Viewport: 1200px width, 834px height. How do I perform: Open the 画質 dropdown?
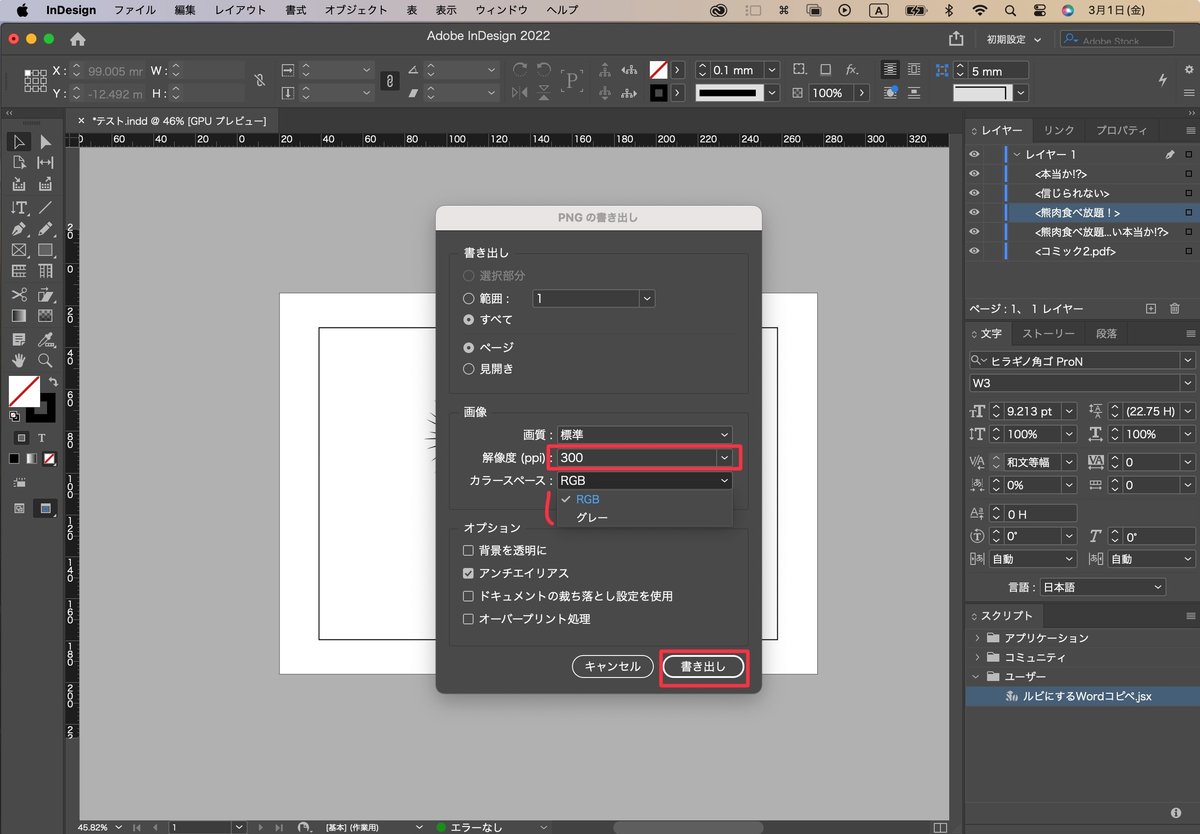click(x=643, y=434)
